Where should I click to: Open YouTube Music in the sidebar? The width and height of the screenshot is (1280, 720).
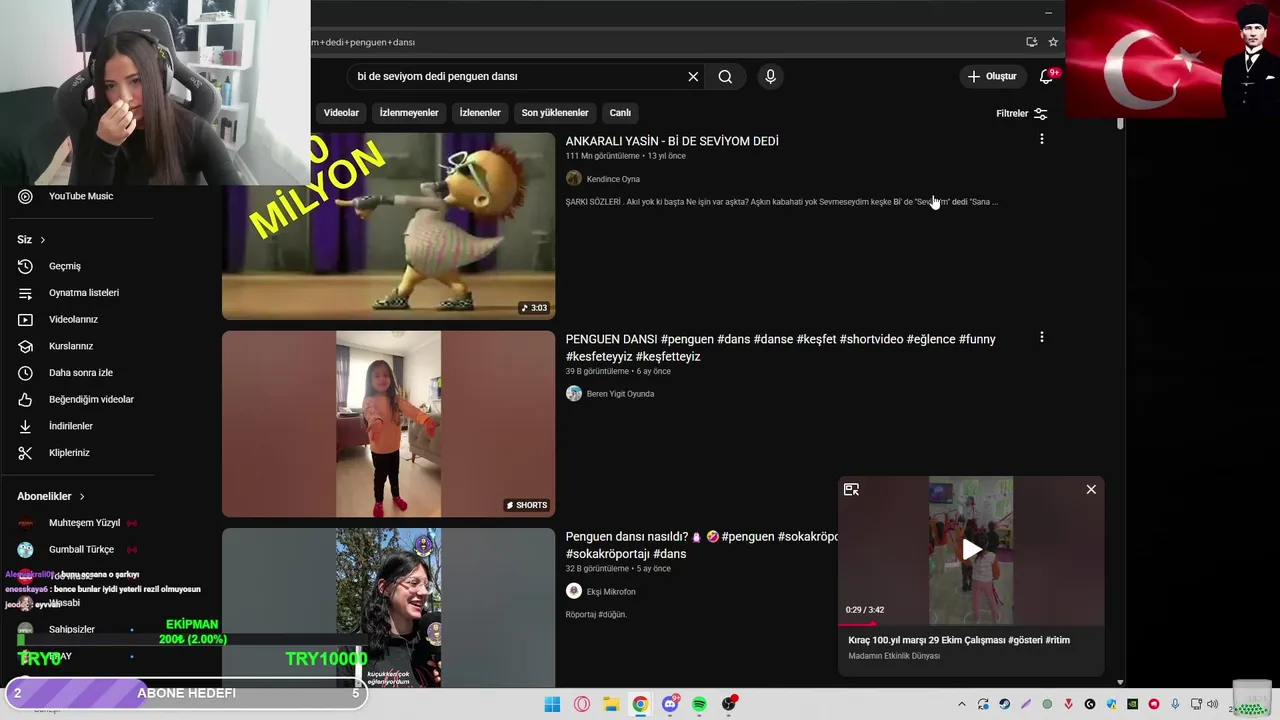(x=81, y=196)
